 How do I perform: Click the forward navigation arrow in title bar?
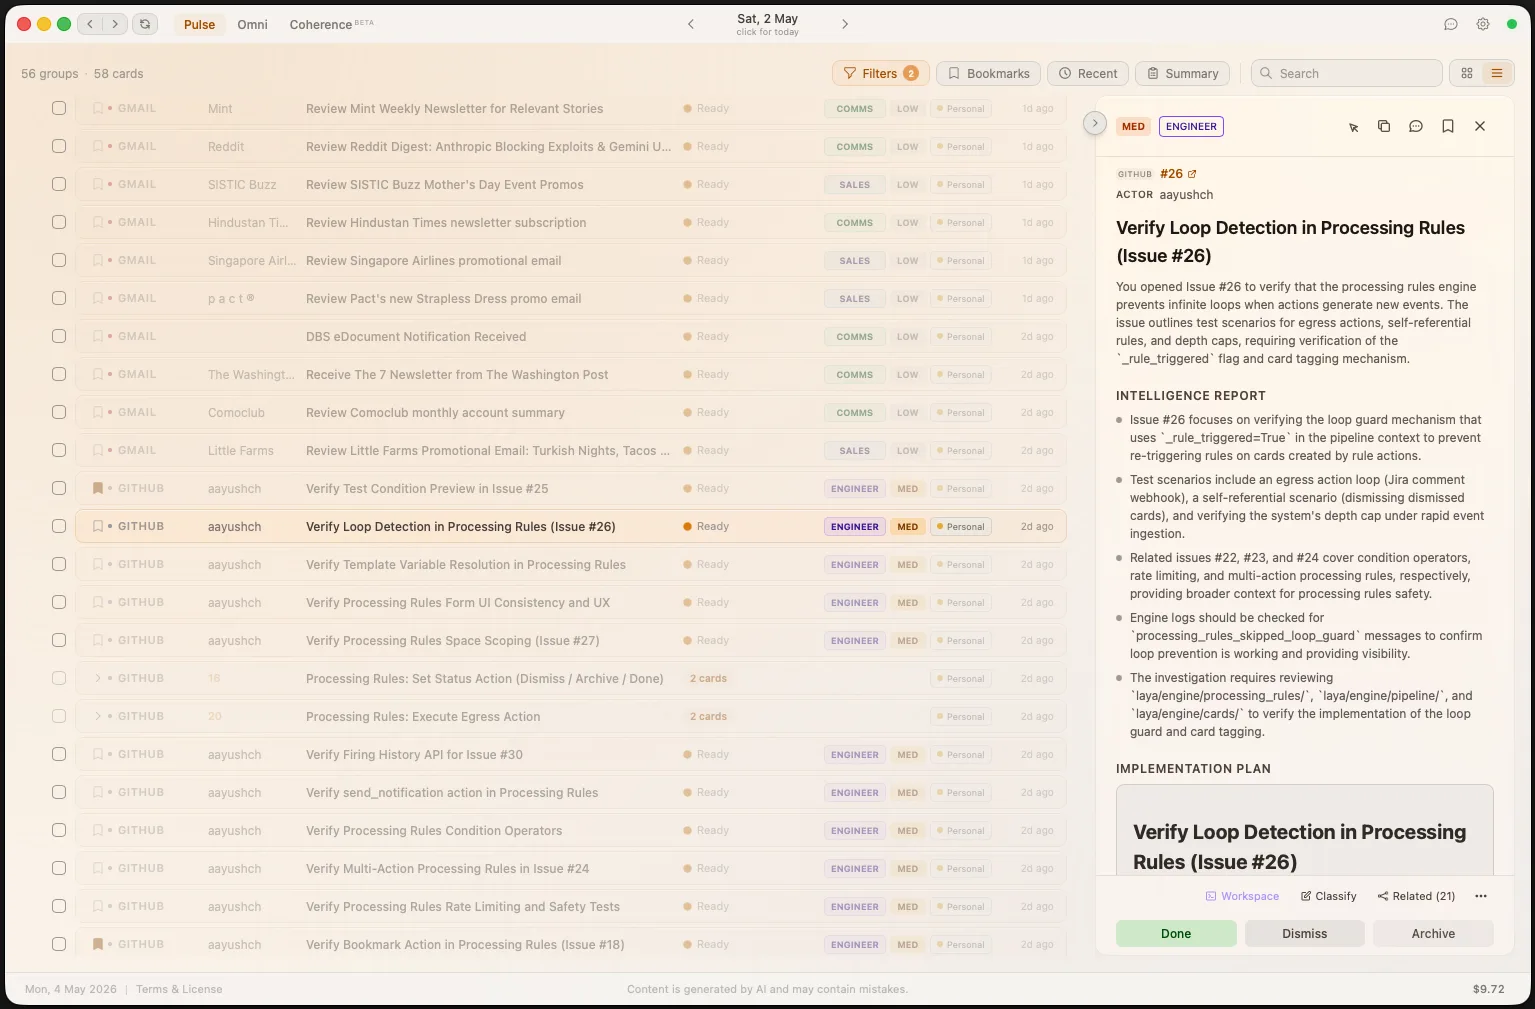coord(115,24)
